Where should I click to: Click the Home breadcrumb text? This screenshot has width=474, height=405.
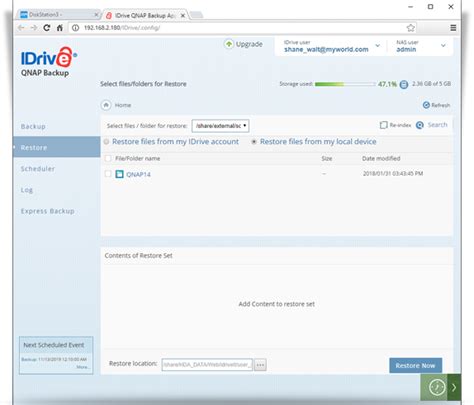(123, 105)
